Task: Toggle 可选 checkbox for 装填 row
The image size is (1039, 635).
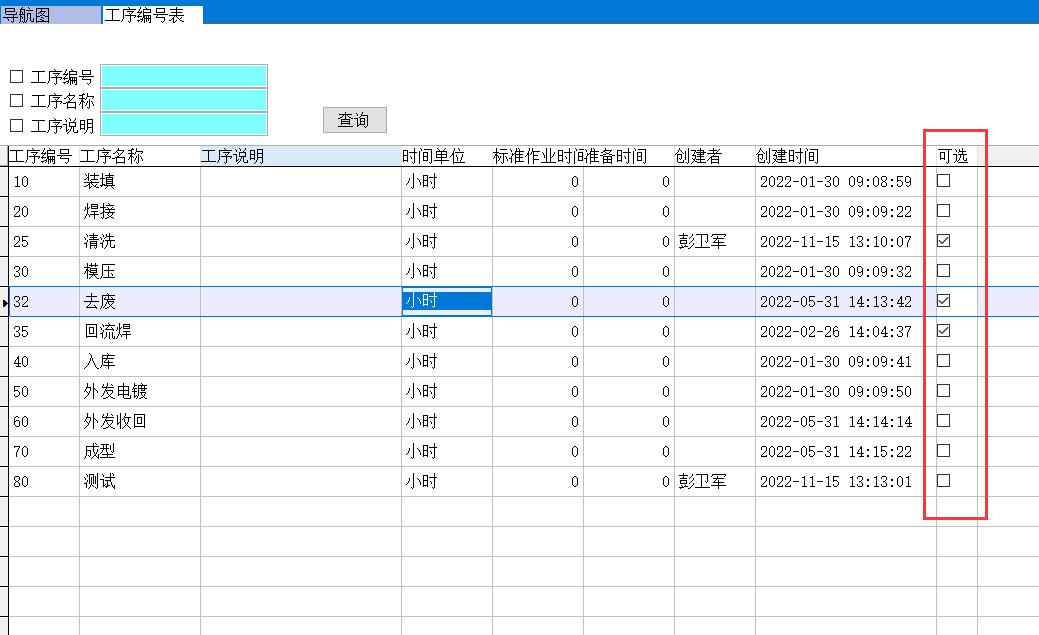Action: [943, 181]
